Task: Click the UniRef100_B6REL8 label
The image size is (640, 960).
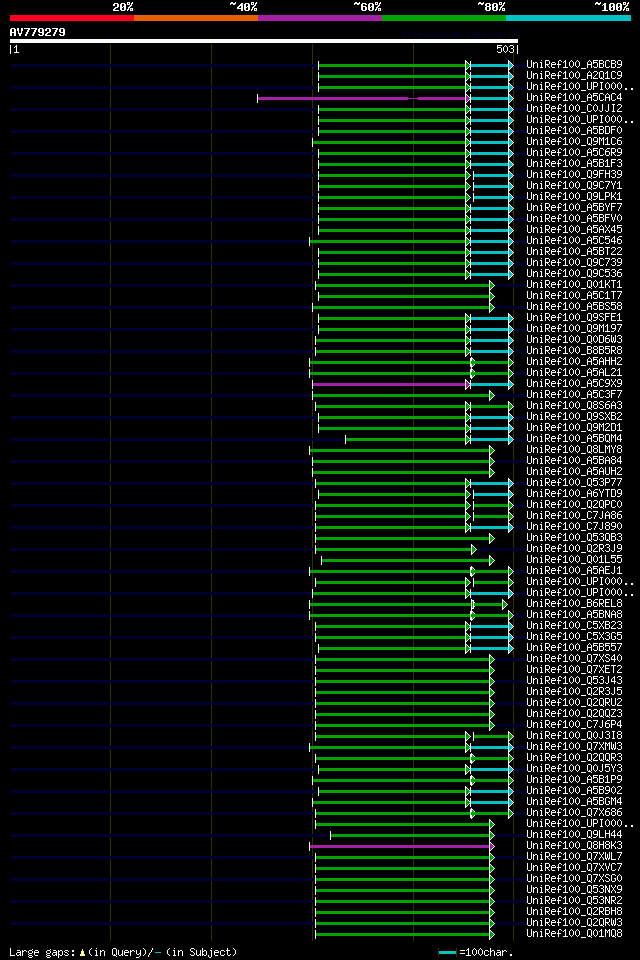Action: click(x=574, y=604)
